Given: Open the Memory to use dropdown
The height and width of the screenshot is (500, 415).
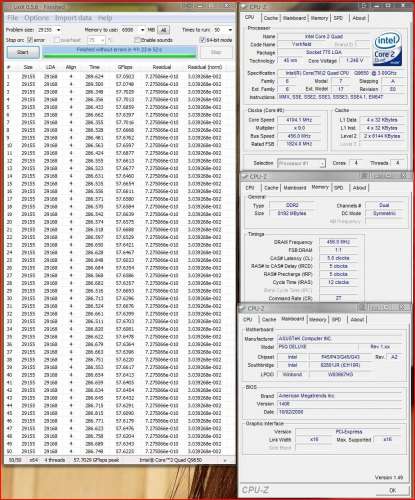Looking at the screenshot, I should pos(142,30).
